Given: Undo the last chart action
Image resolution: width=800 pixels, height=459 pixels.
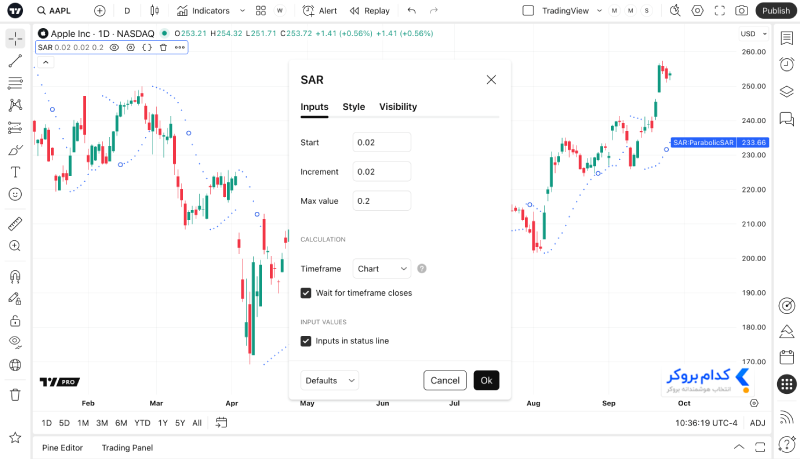Looking at the screenshot, I should pos(412,11).
